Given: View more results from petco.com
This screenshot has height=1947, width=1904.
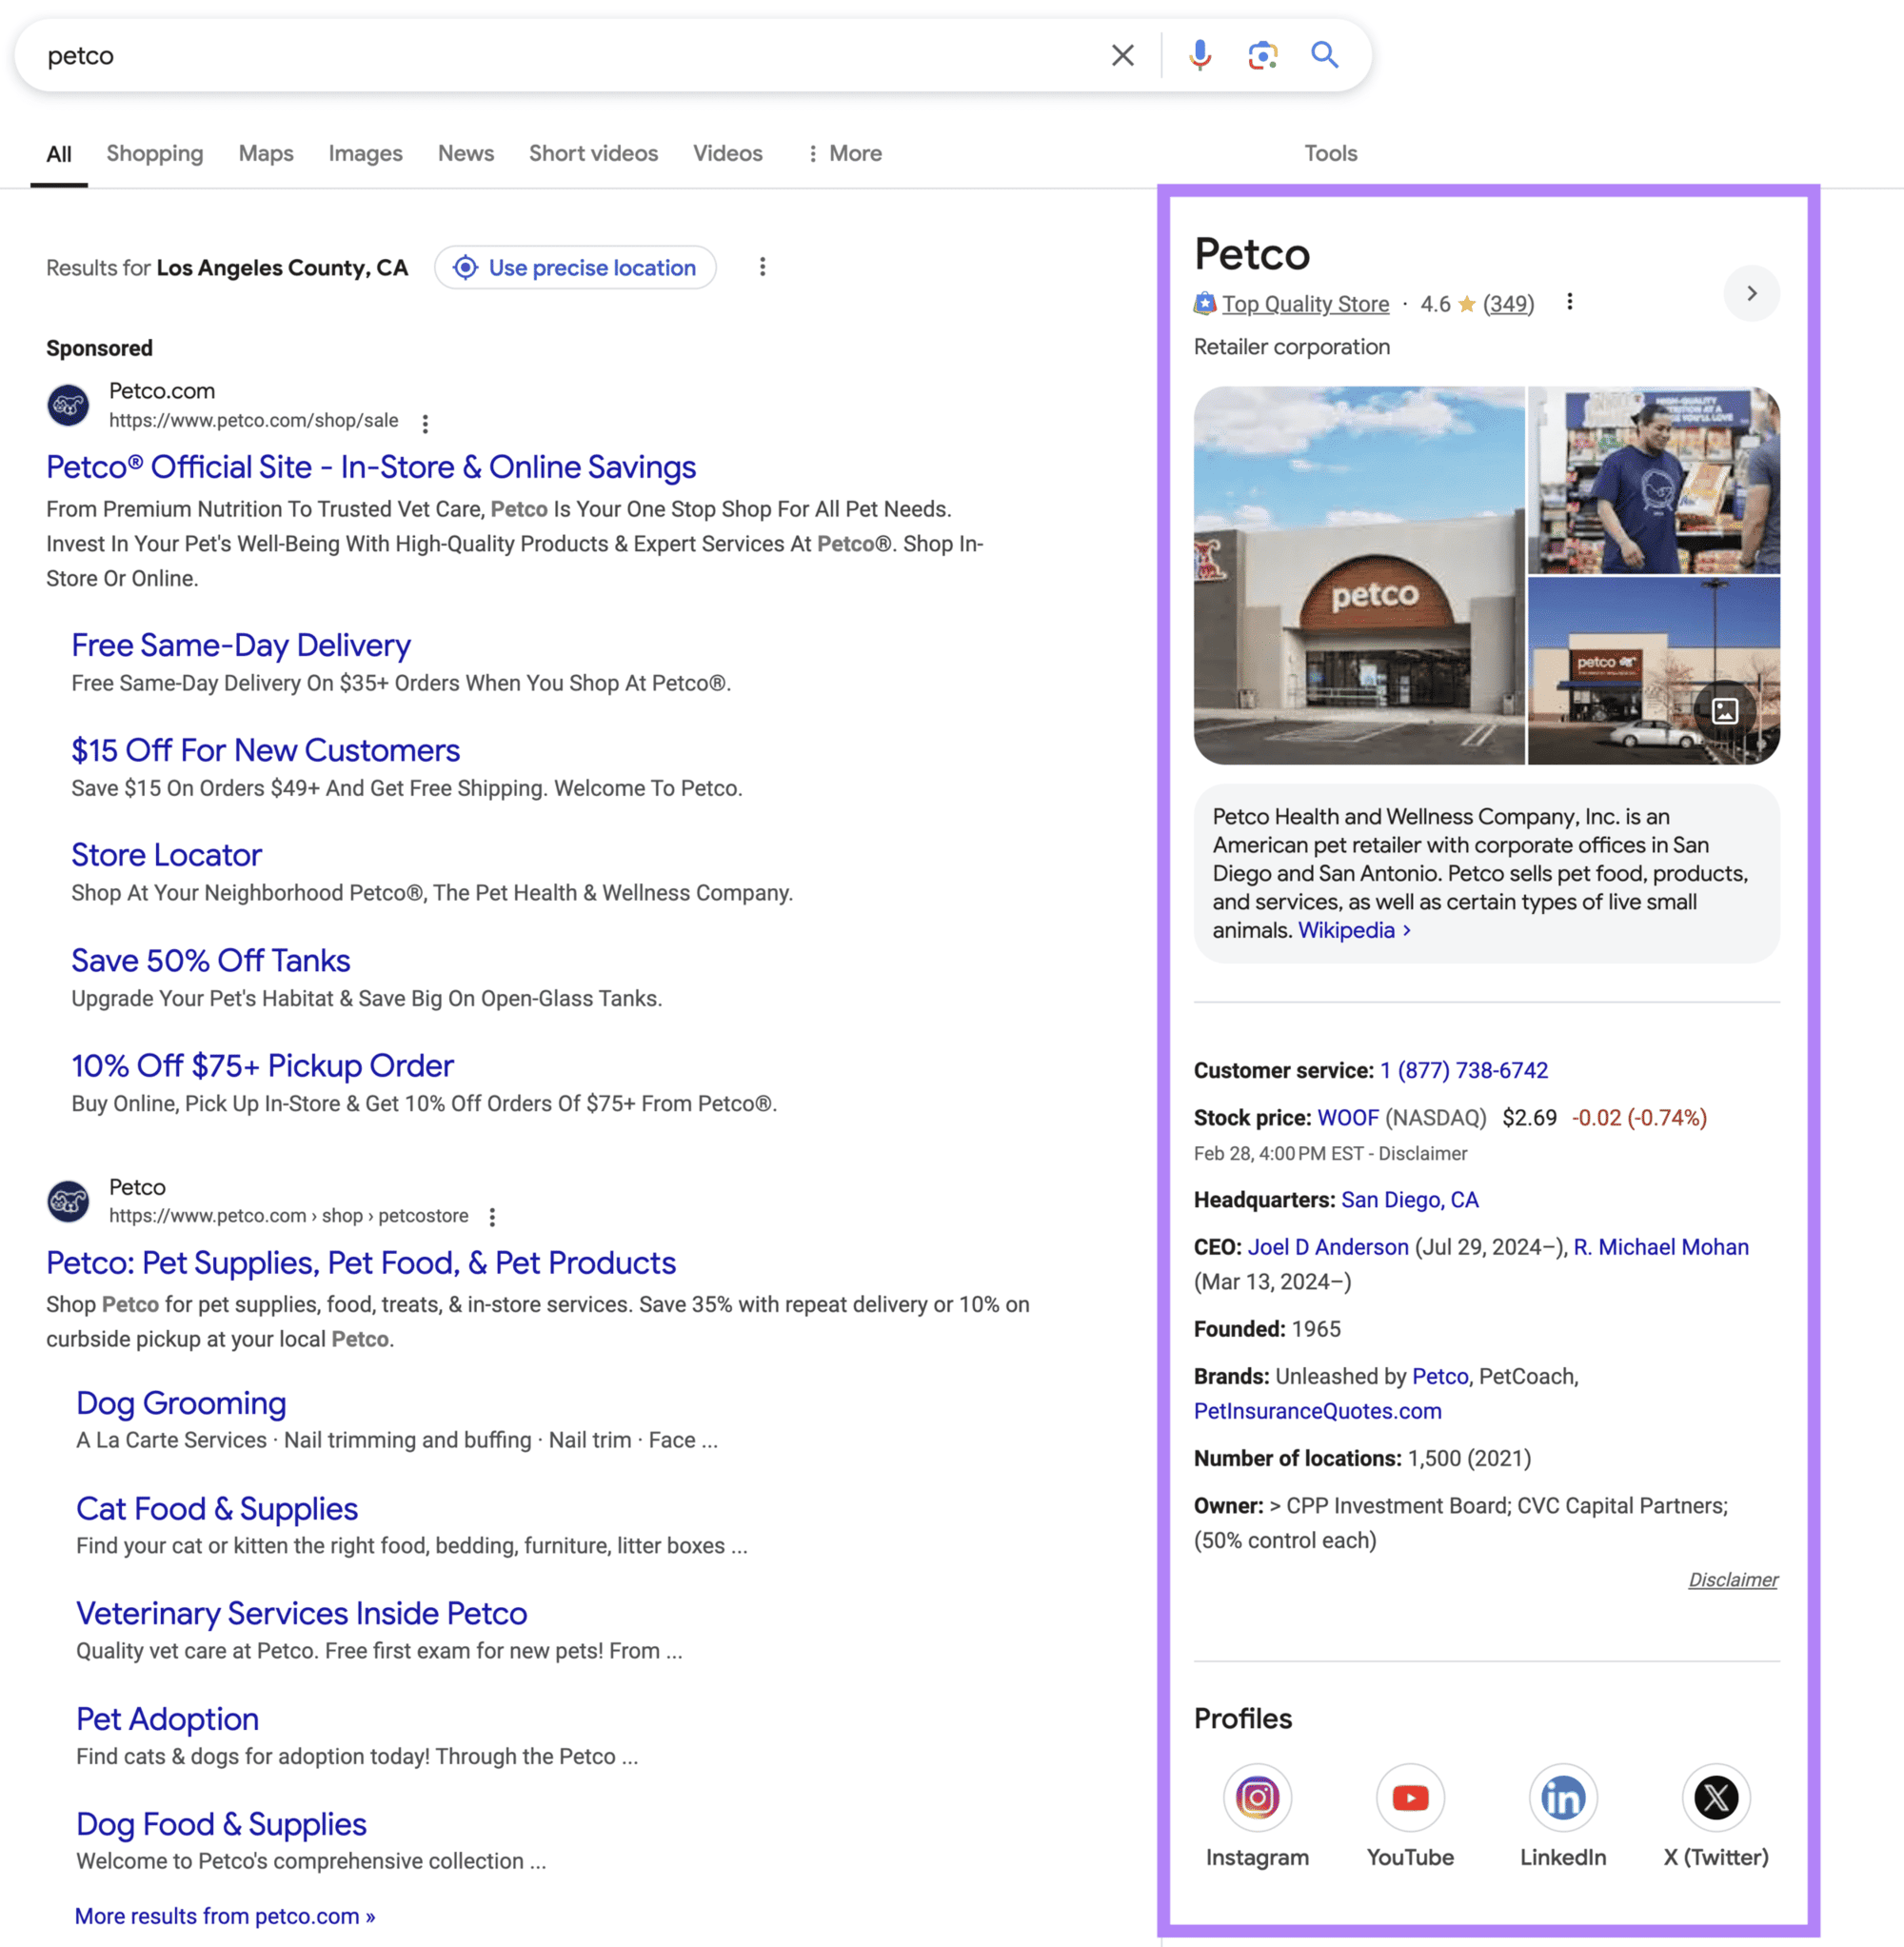Looking at the screenshot, I should coord(223,1915).
